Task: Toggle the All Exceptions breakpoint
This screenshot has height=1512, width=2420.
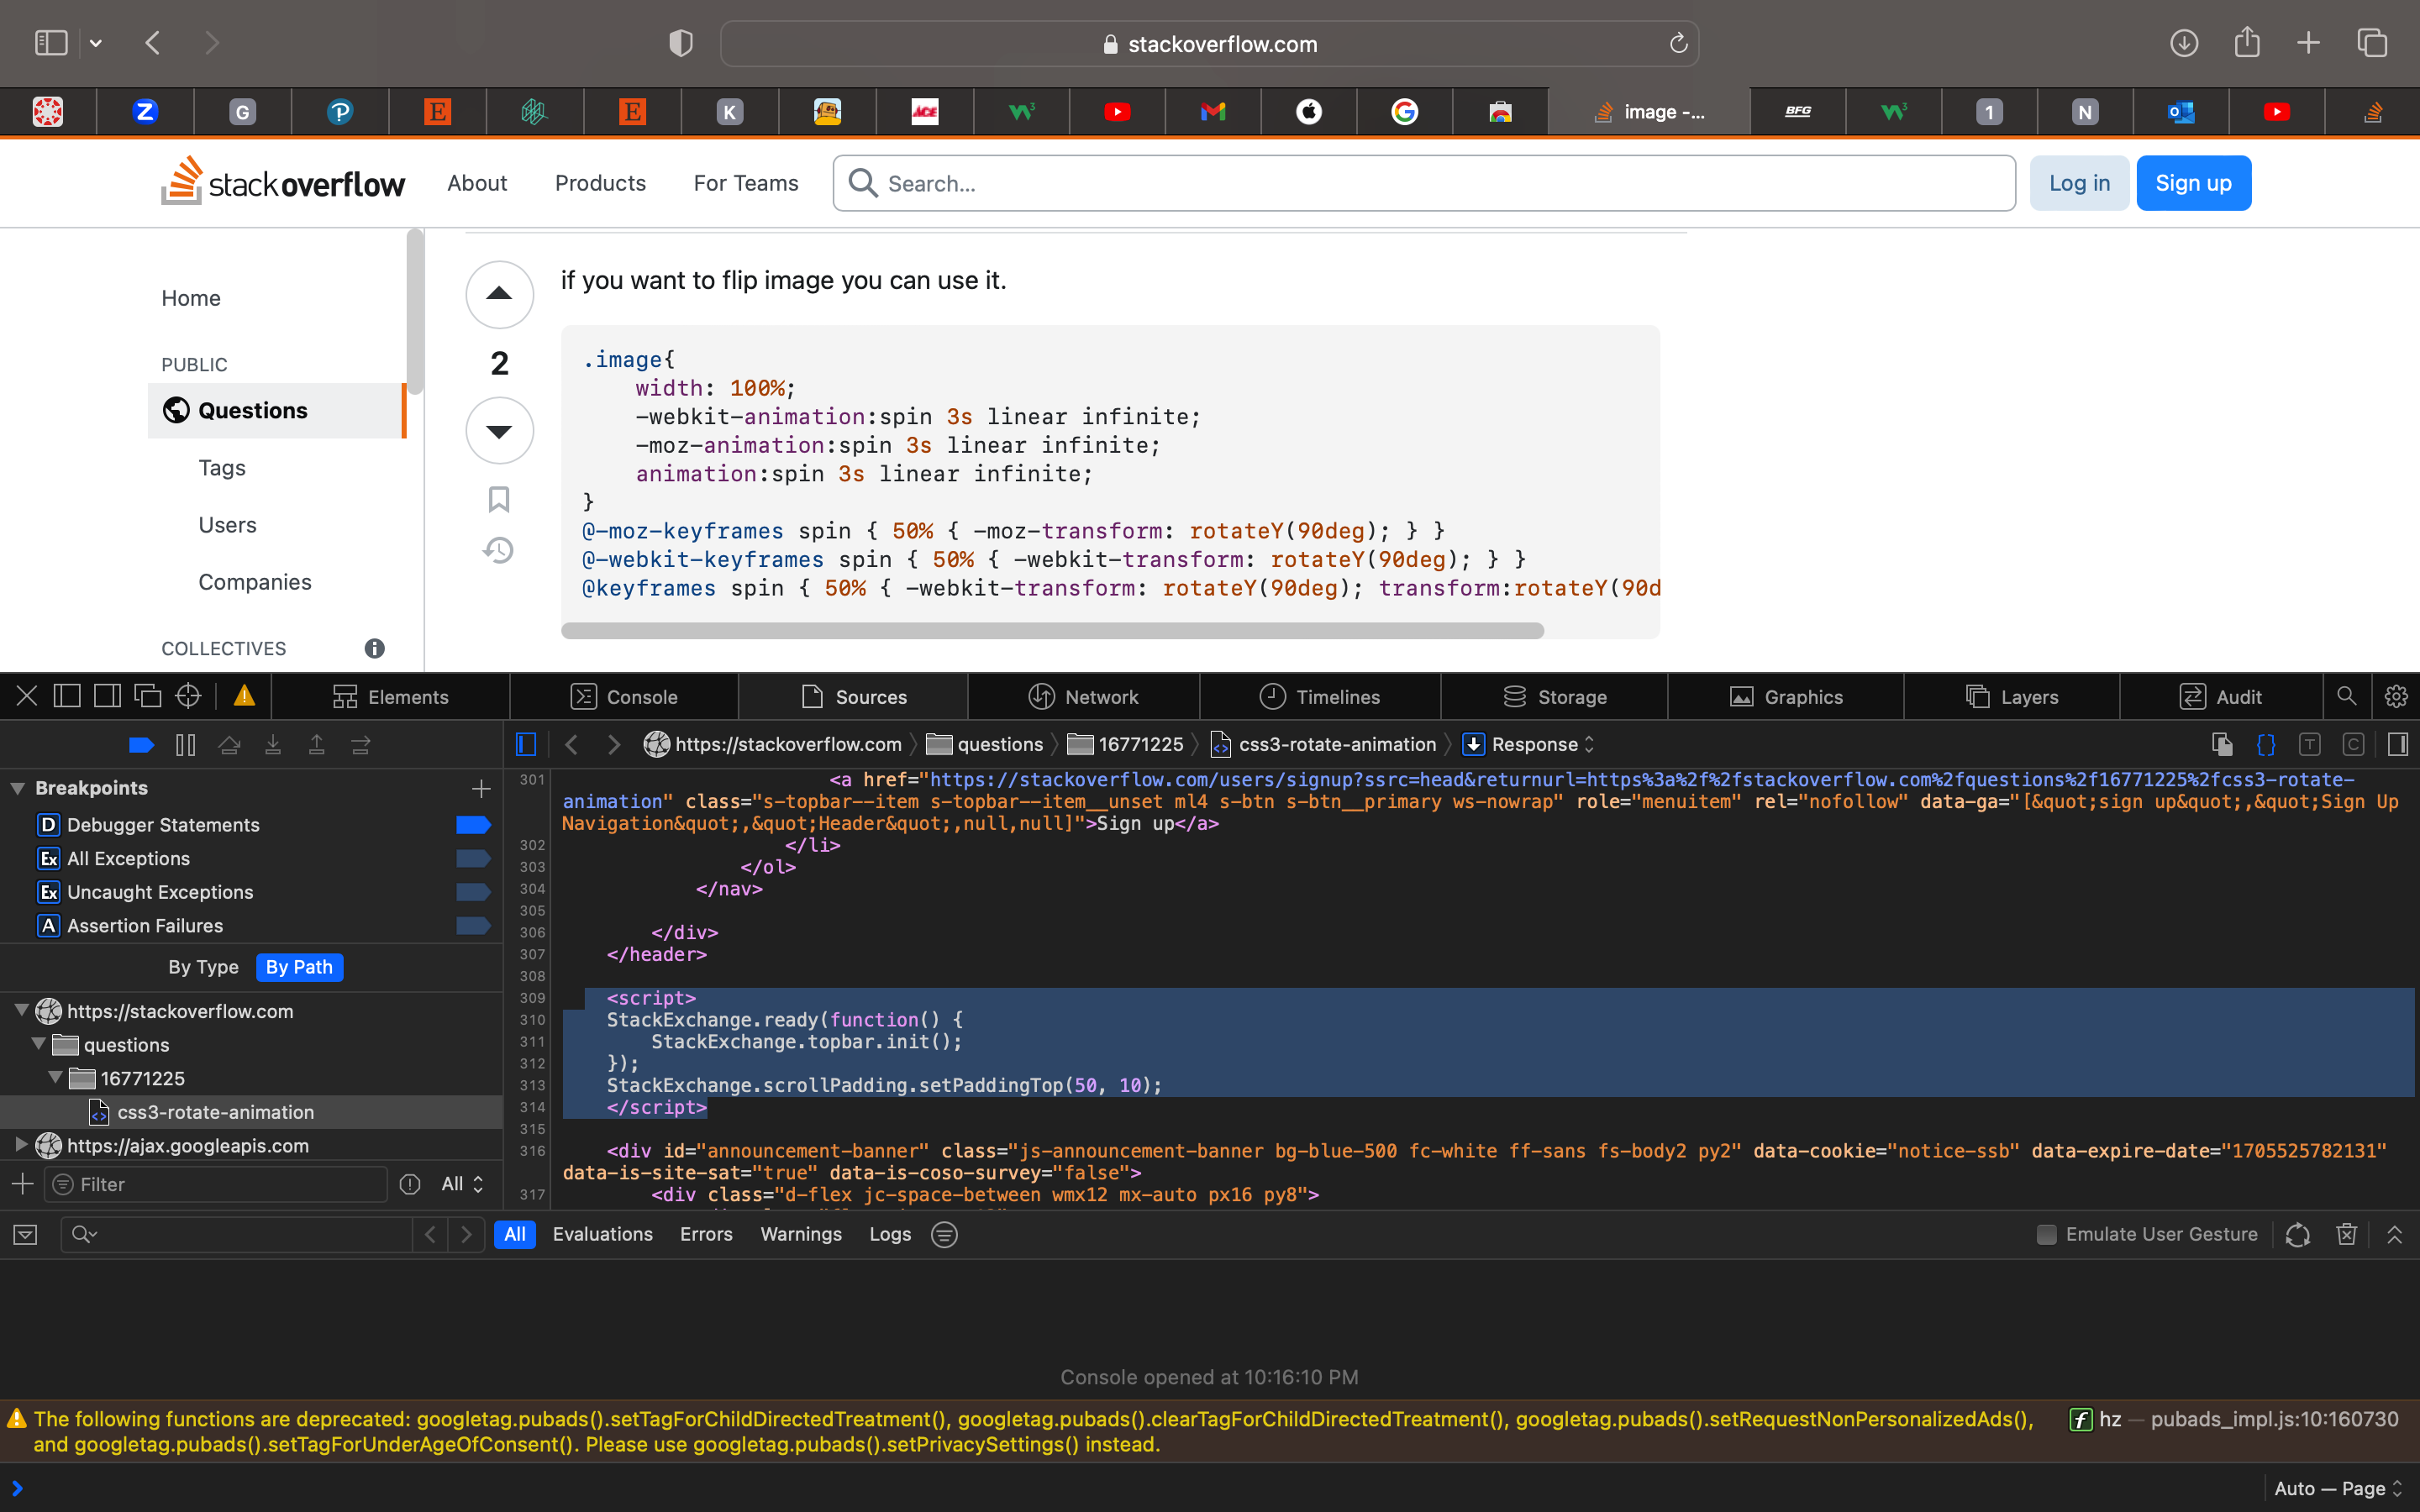Action: (x=472, y=858)
